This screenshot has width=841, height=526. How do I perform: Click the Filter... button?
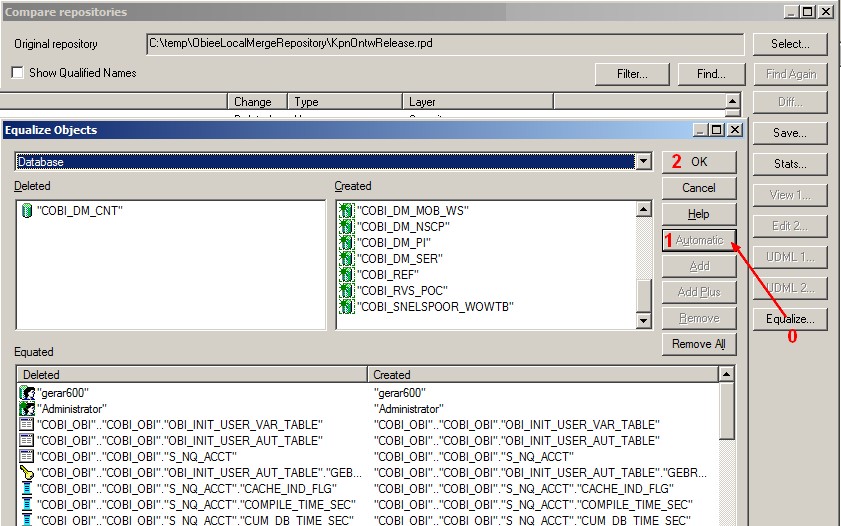coord(631,74)
